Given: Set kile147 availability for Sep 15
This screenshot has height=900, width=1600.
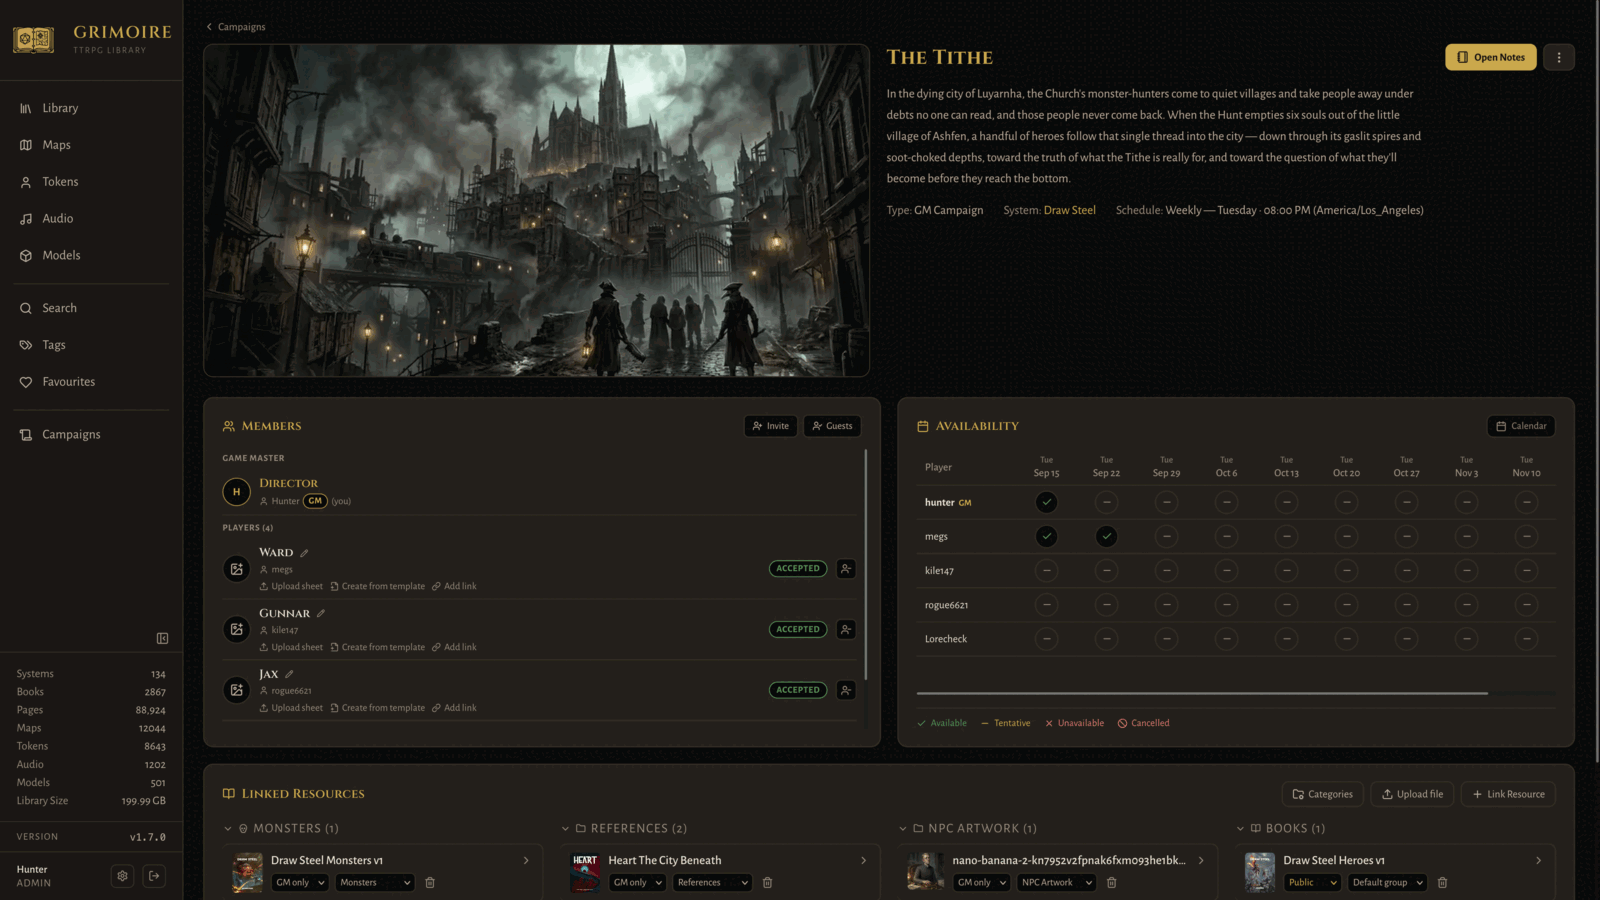Looking at the screenshot, I should [x=1046, y=571].
